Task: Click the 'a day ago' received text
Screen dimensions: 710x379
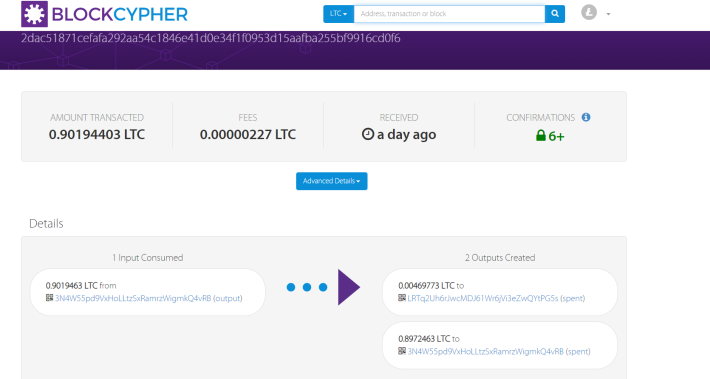Action: coord(406,134)
